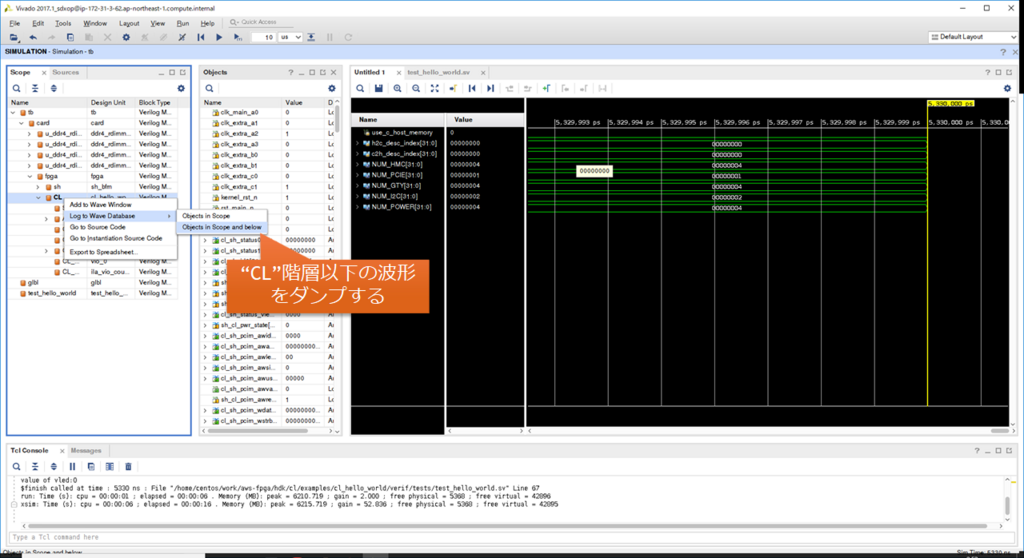
Task: Select the clk_main_a0 object row
Action: tap(266, 112)
